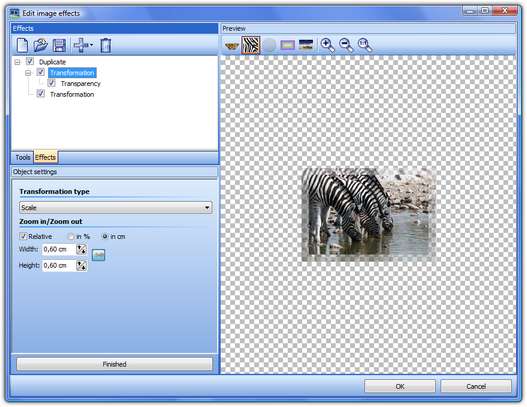Image resolution: width=527 pixels, height=407 pixels.
Task: Select the Duplicate tree item
Action: (x=52, y=62)
